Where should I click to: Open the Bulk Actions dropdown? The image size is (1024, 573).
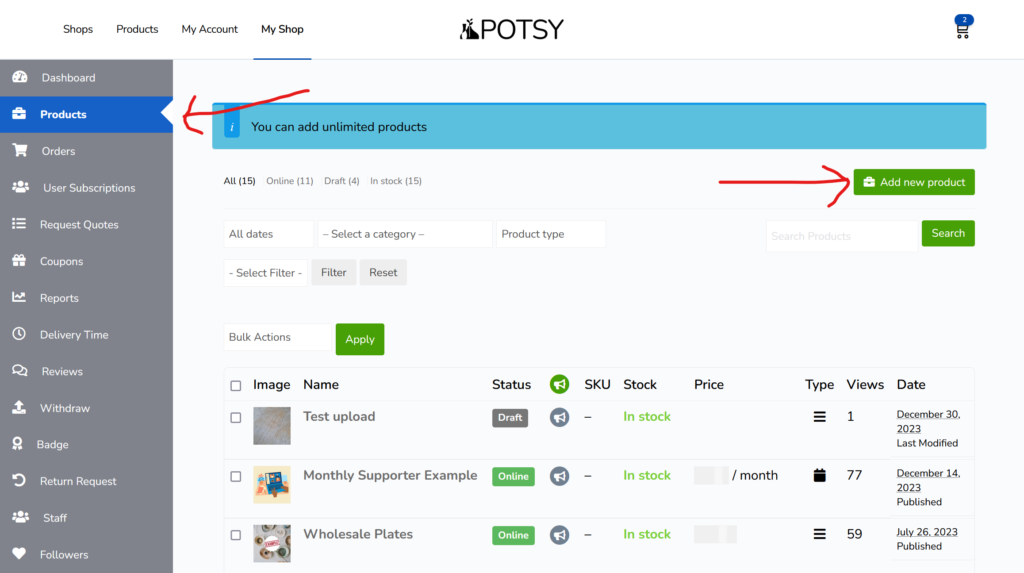(x=277, y=338)
